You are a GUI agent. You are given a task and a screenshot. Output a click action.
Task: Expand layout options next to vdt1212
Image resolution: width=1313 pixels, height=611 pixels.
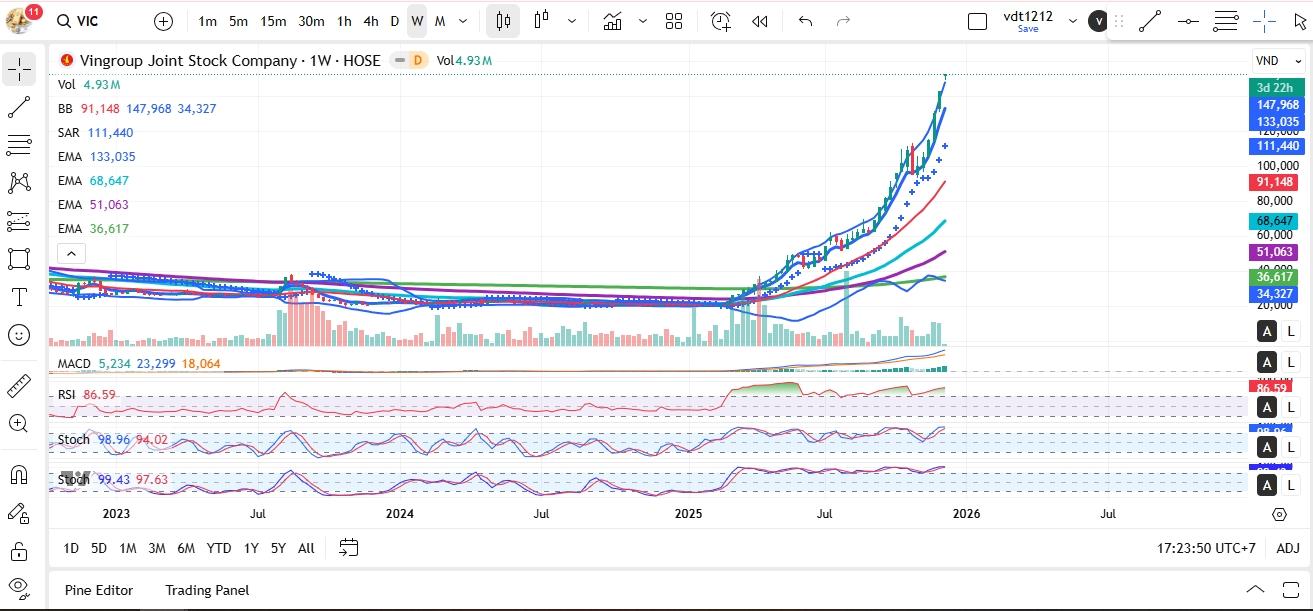coord(1073,21)
